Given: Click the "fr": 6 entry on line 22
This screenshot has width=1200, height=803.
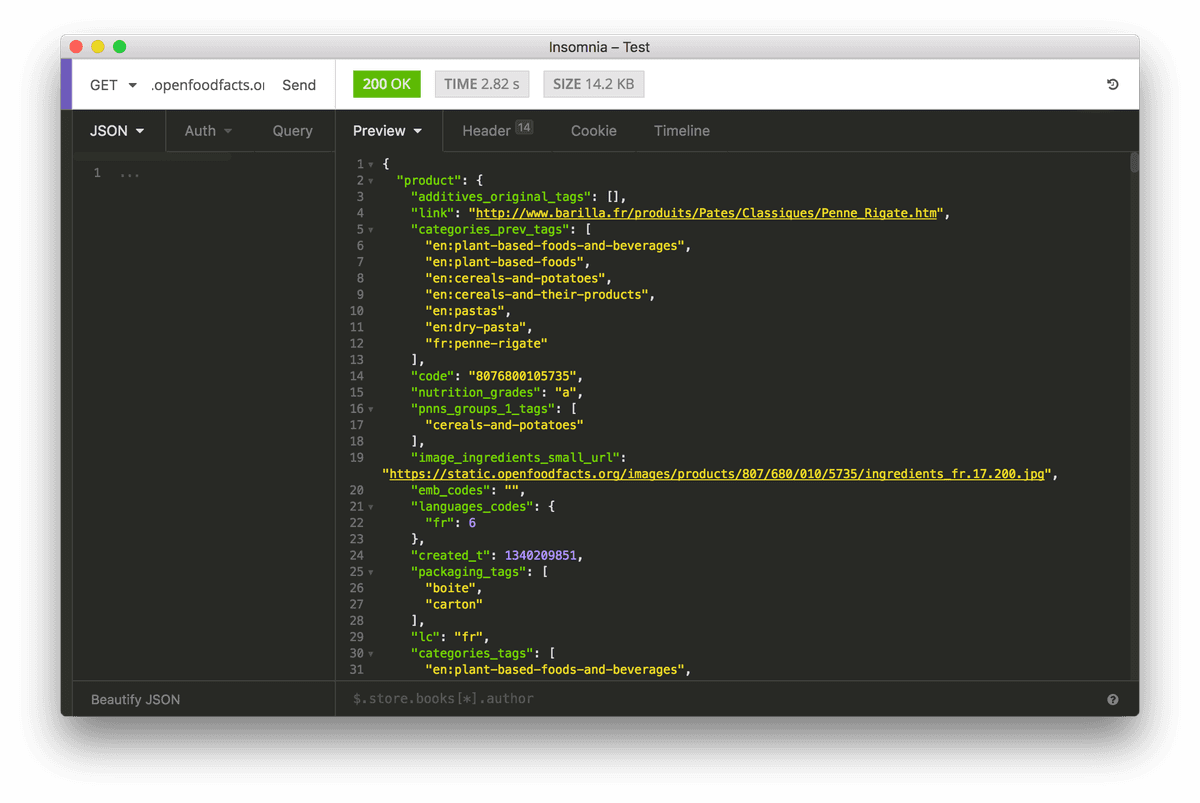Looking at the screenshot, I should pyautogui.click(x=450, y=523).
